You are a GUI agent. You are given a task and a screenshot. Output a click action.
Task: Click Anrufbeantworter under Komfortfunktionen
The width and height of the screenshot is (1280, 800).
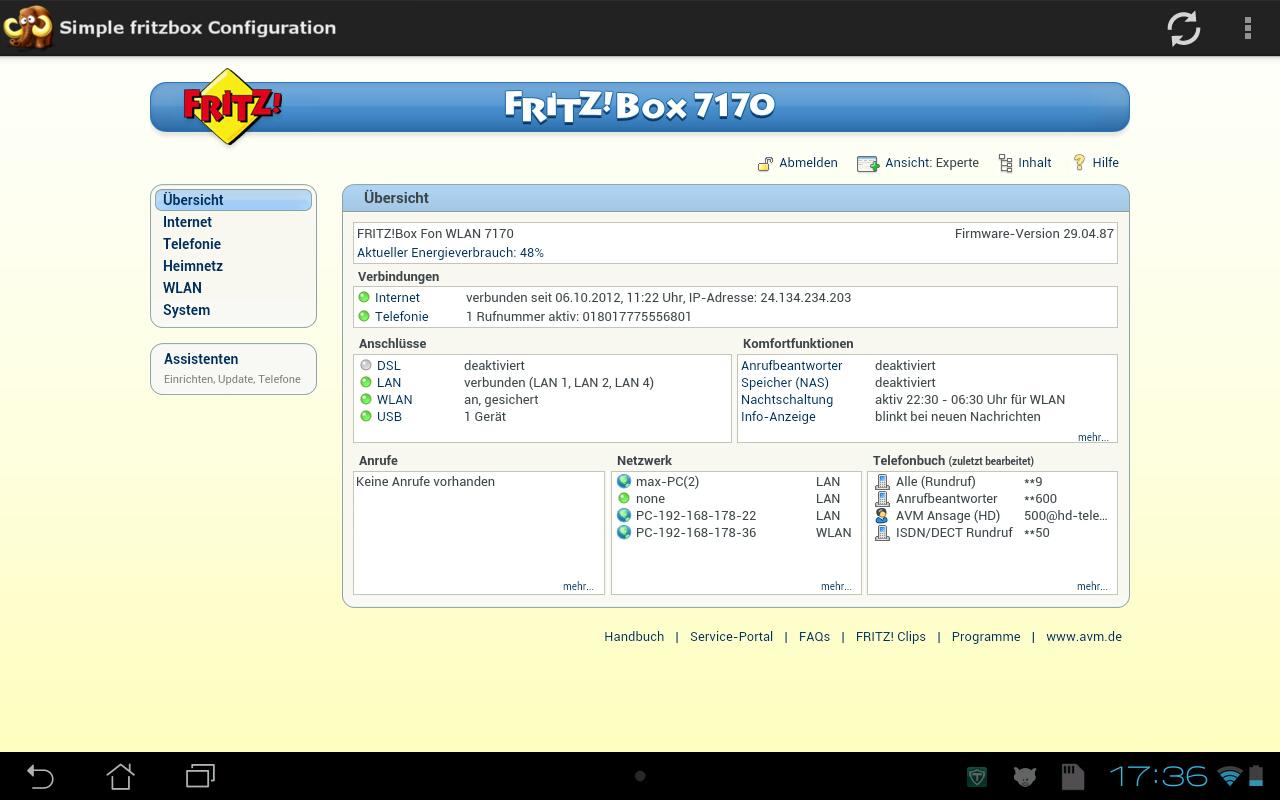pyautogui.click(x=791, y=366)
